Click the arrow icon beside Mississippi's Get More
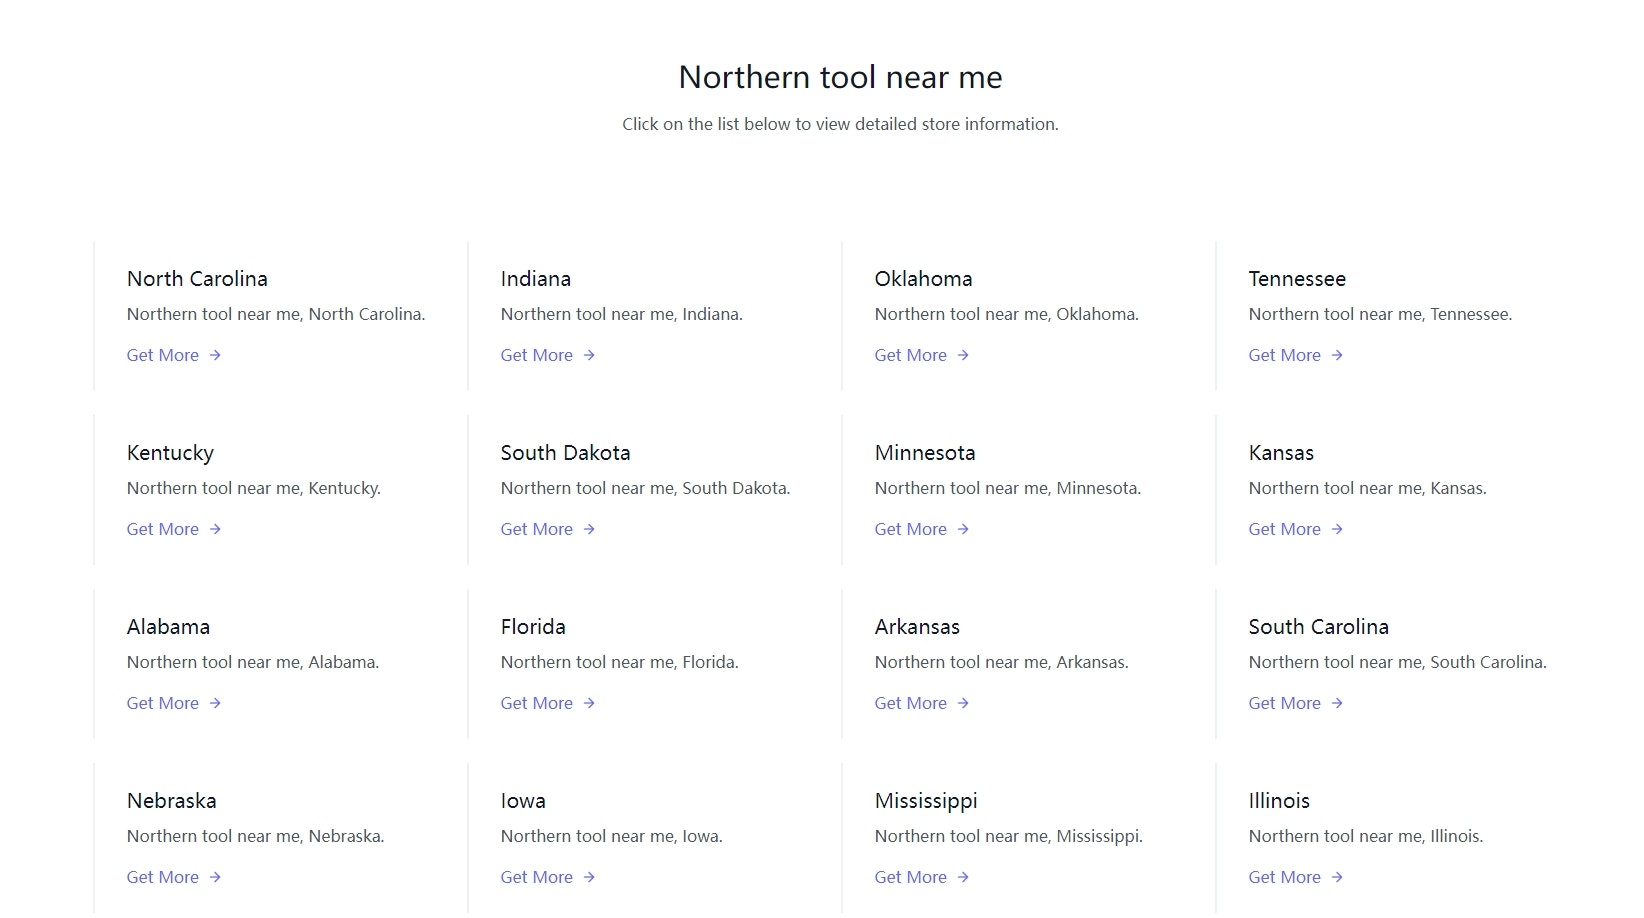 tap(963, 877)
